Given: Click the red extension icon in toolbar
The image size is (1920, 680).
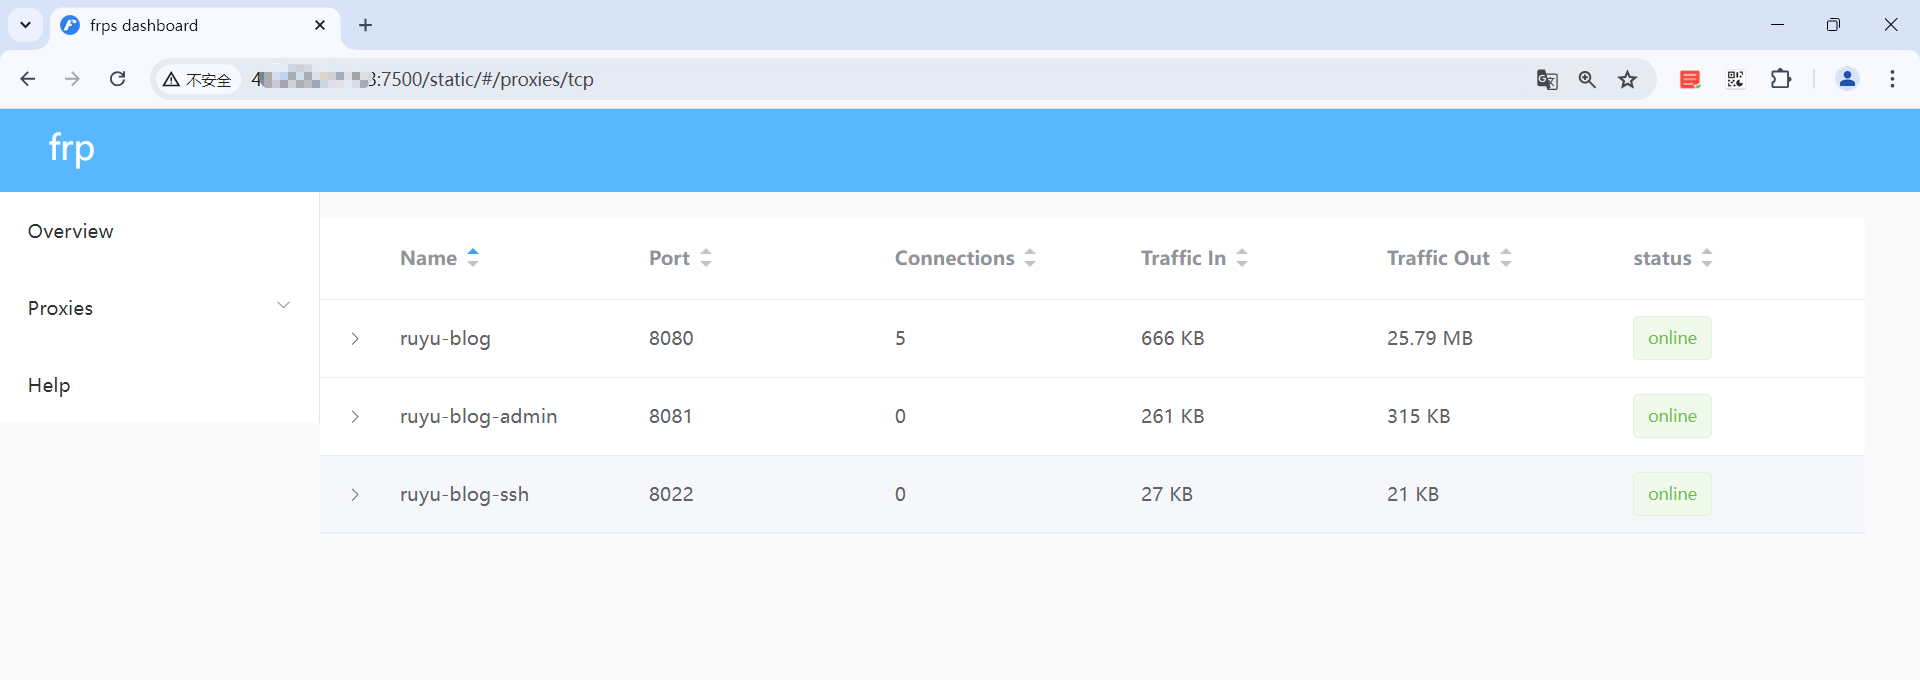Looking at the screenshot, I should (x=1690, y=79).
